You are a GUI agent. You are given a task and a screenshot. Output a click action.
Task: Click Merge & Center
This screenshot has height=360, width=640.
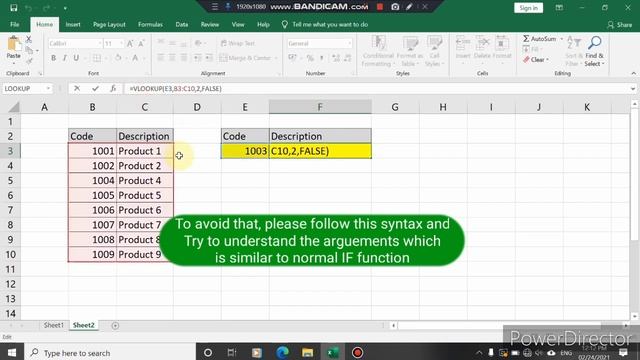tap(245, 58)
